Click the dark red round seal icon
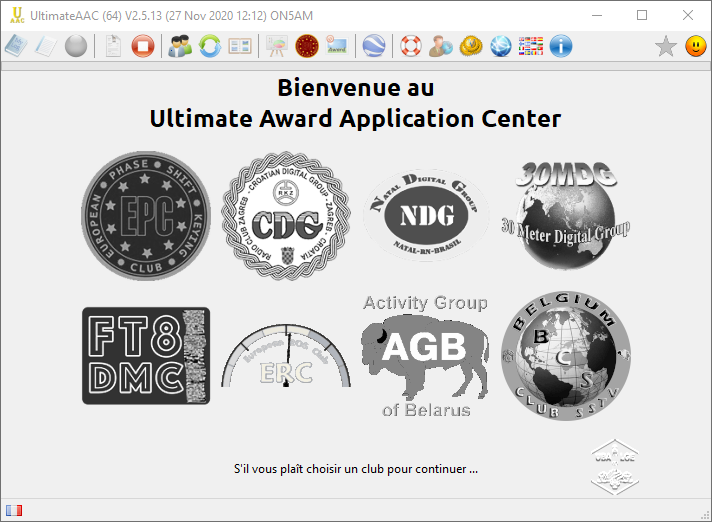 (x=307, y=46)
